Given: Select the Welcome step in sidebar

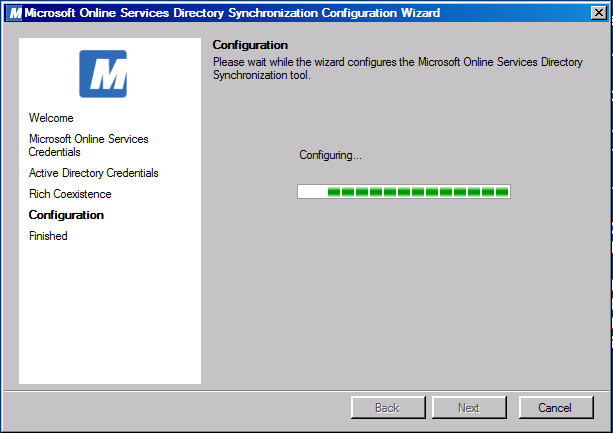Looking at the screenshot, I should click(x=51, y=118).
